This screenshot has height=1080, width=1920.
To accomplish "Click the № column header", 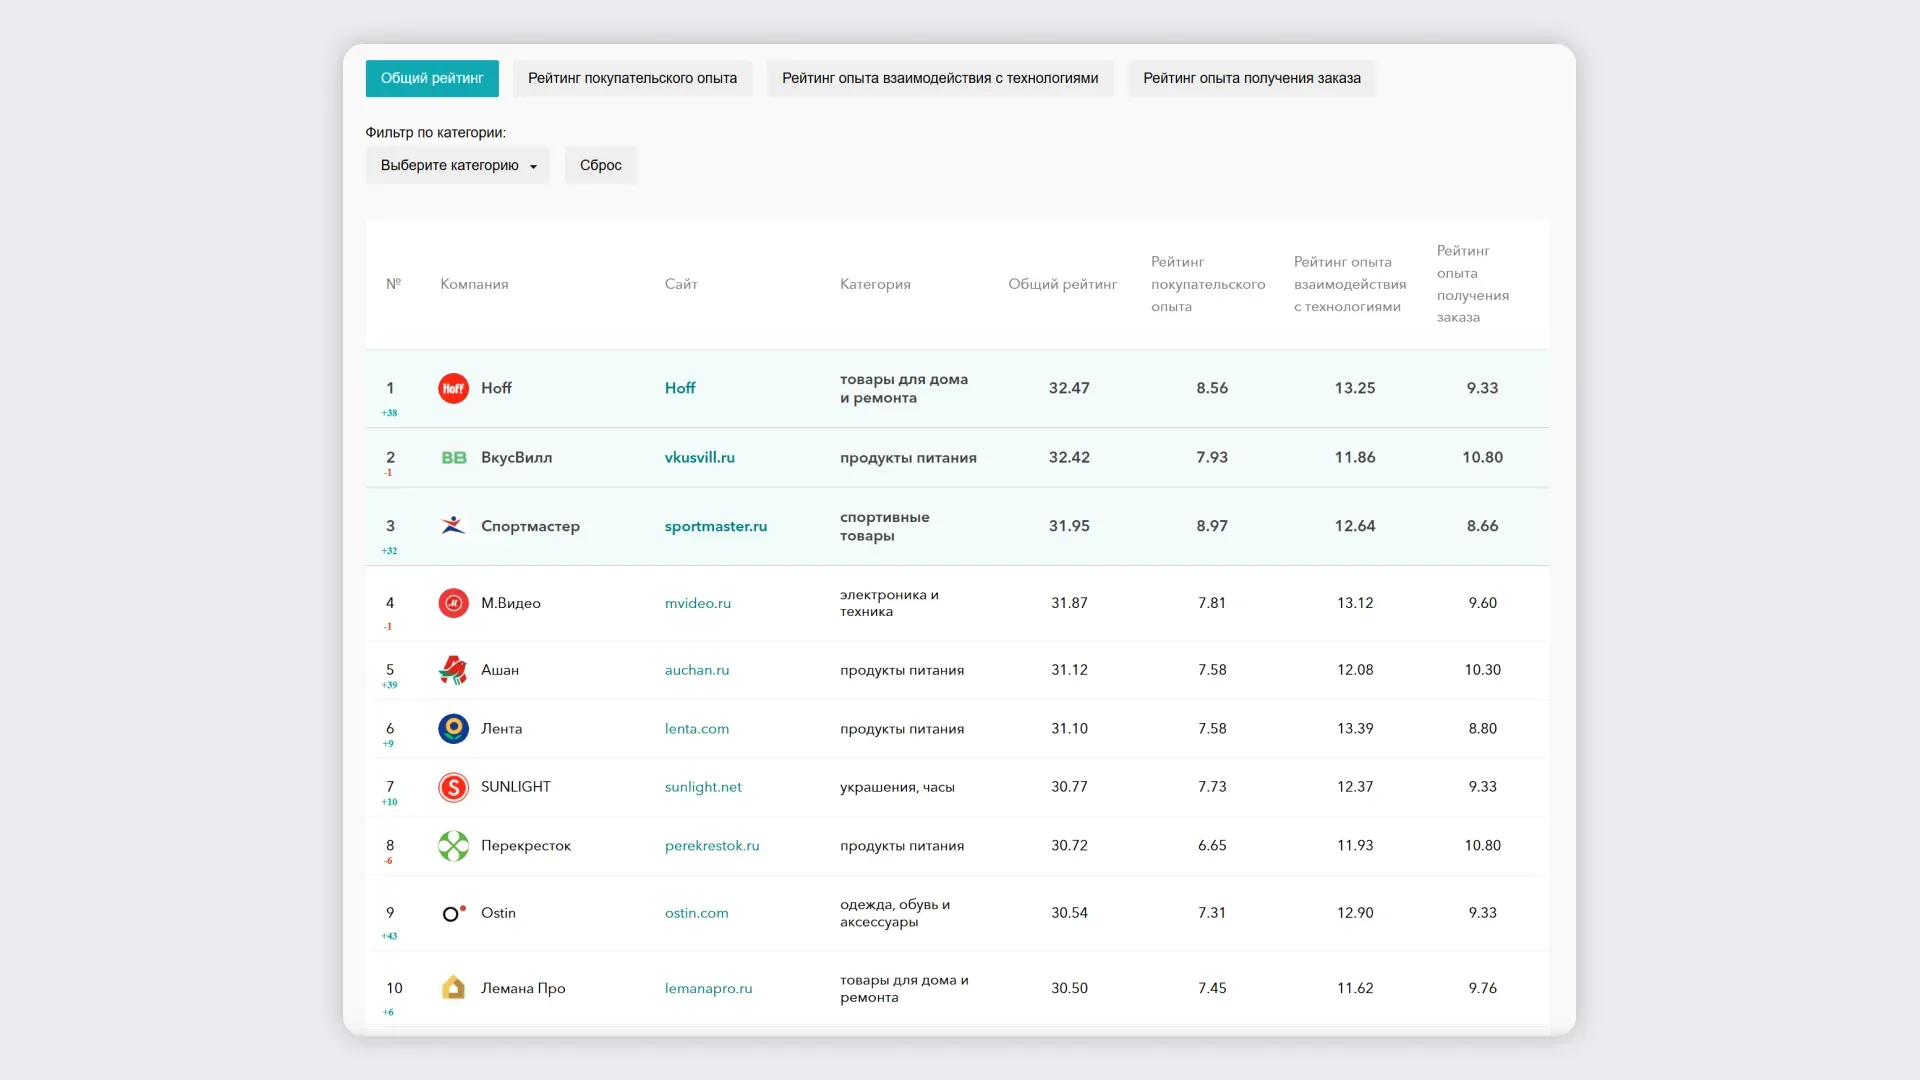I will (x=394, y=284).
